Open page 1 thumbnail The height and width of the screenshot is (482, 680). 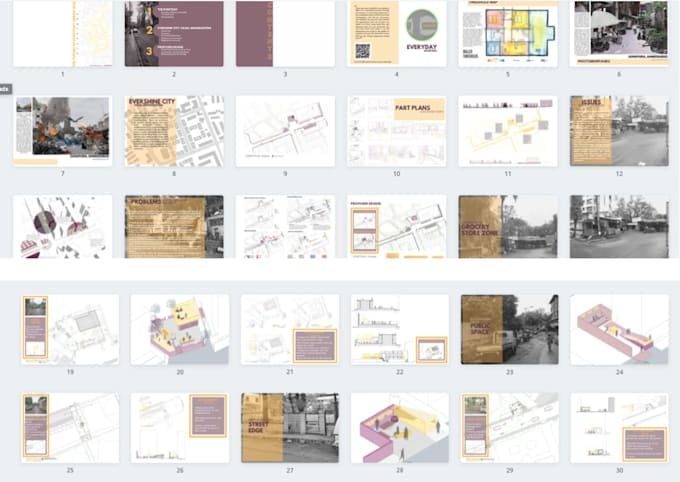click(62, 33)
